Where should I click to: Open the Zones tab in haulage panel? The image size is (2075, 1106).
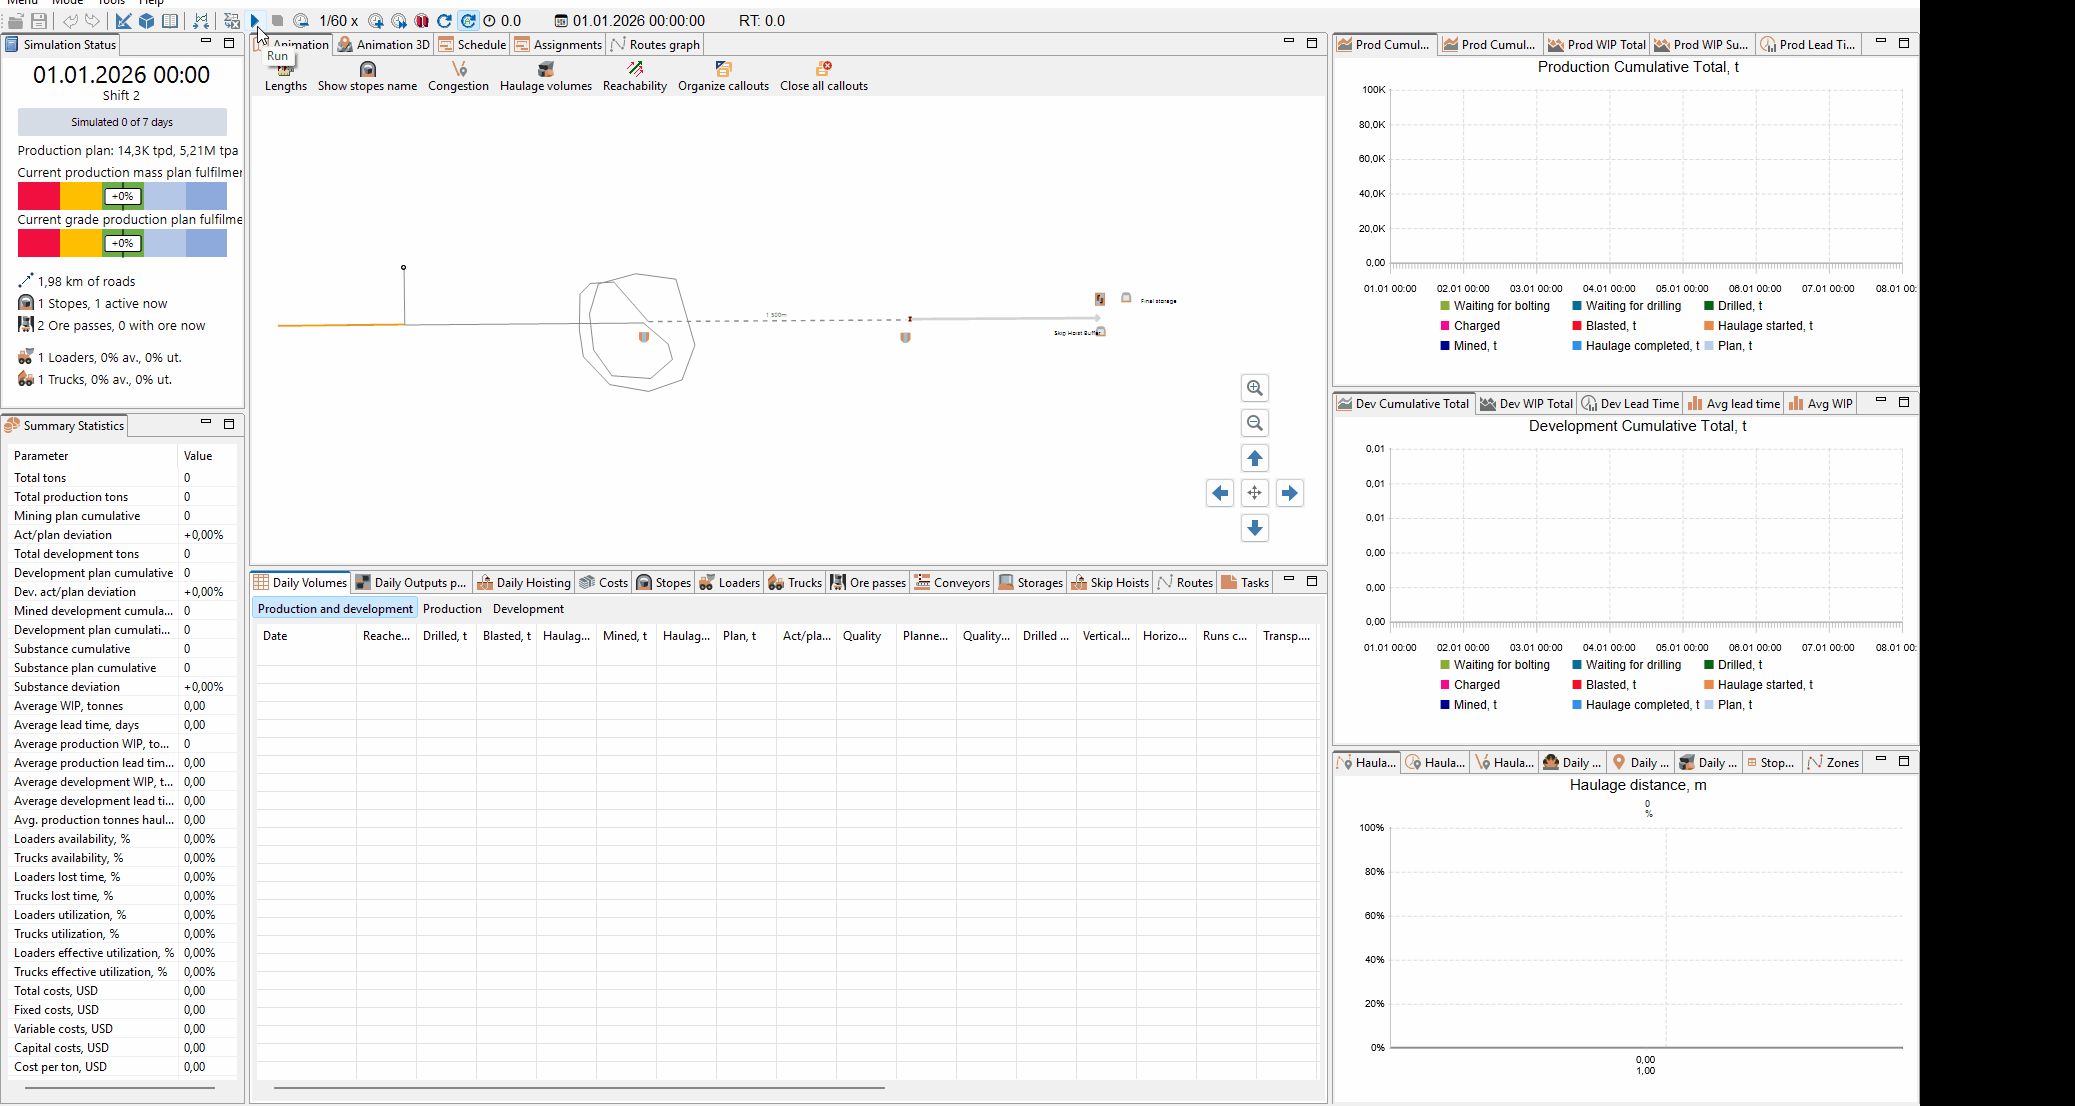pos(1833,762)
